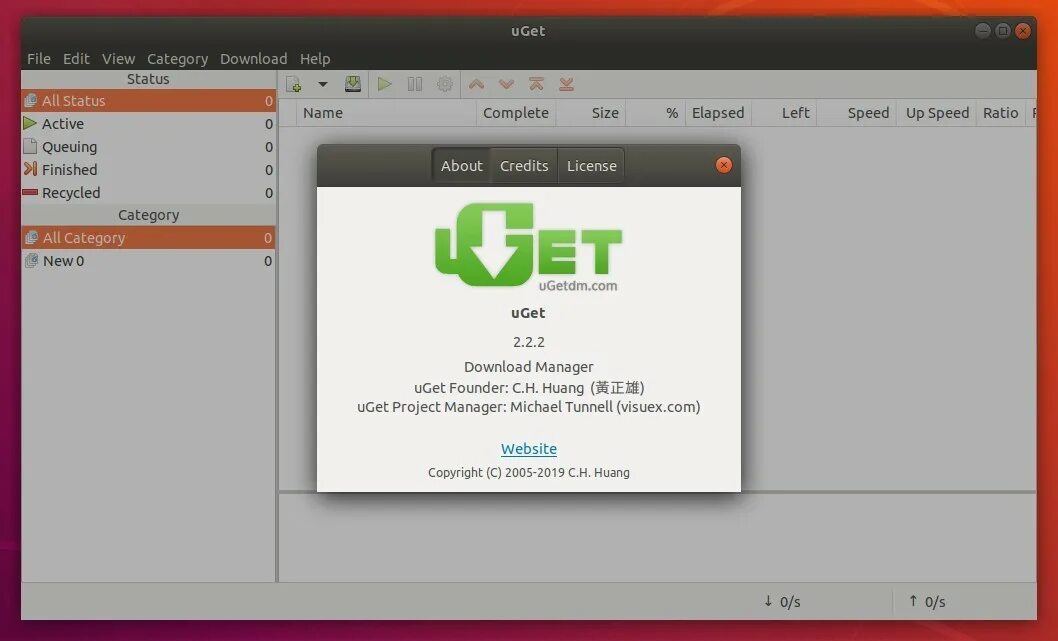Click the new download toolbar icon
This screenshot has height=641, width=1058.
[x=294, y=84]
